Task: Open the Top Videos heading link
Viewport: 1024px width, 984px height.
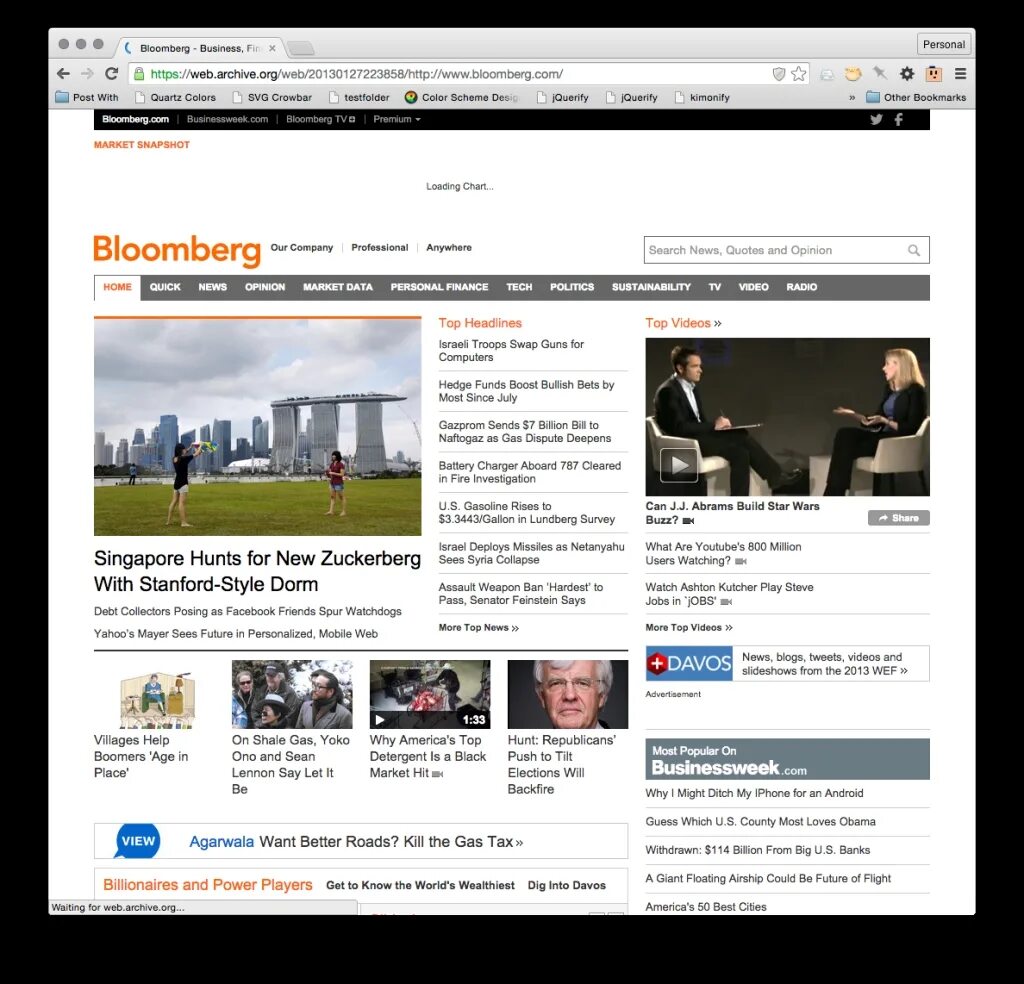Action: click(x=683, y=323)
